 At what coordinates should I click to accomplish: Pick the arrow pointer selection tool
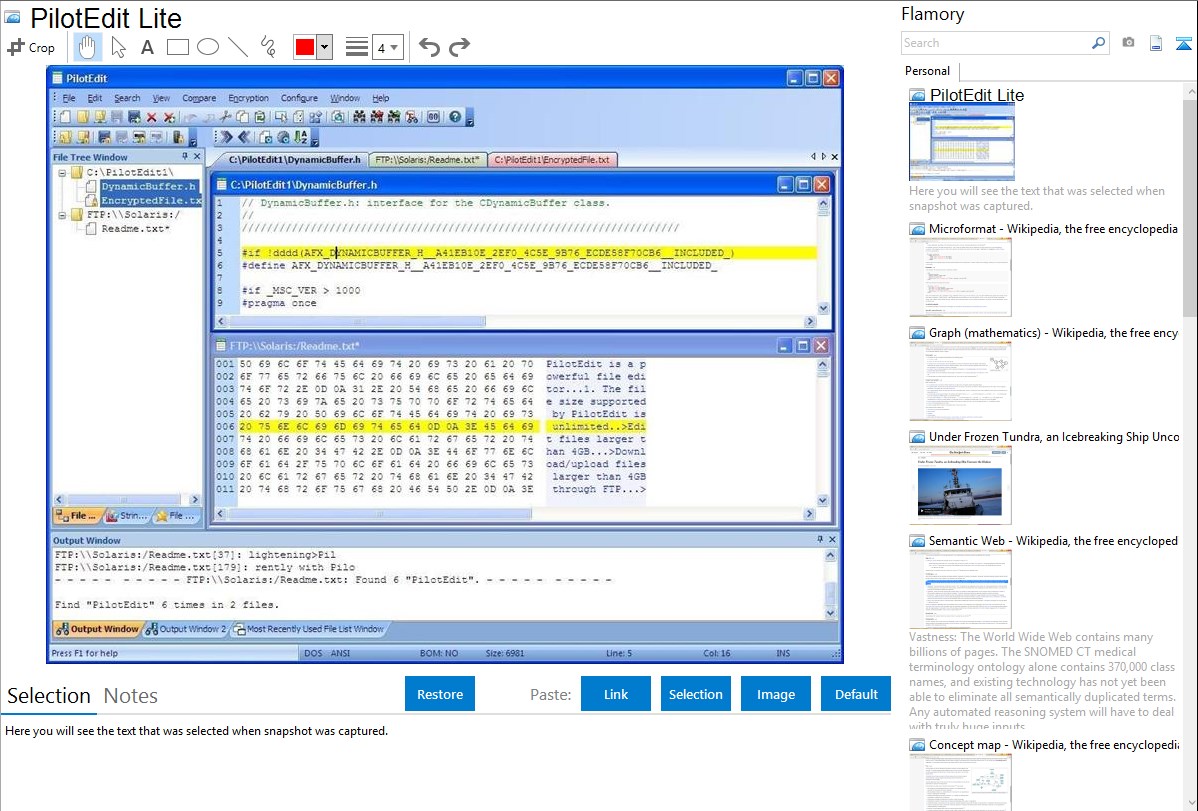coord(118,47)
